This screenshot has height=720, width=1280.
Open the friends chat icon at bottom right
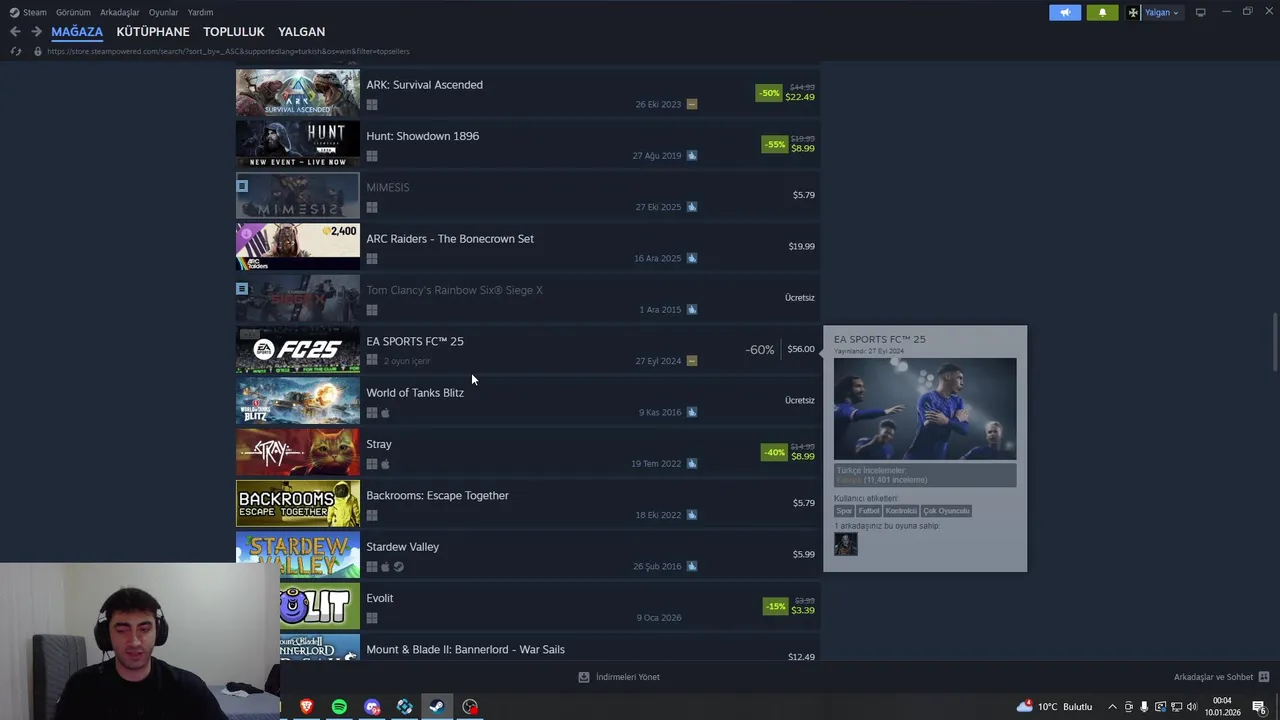tap(1264, 677)
